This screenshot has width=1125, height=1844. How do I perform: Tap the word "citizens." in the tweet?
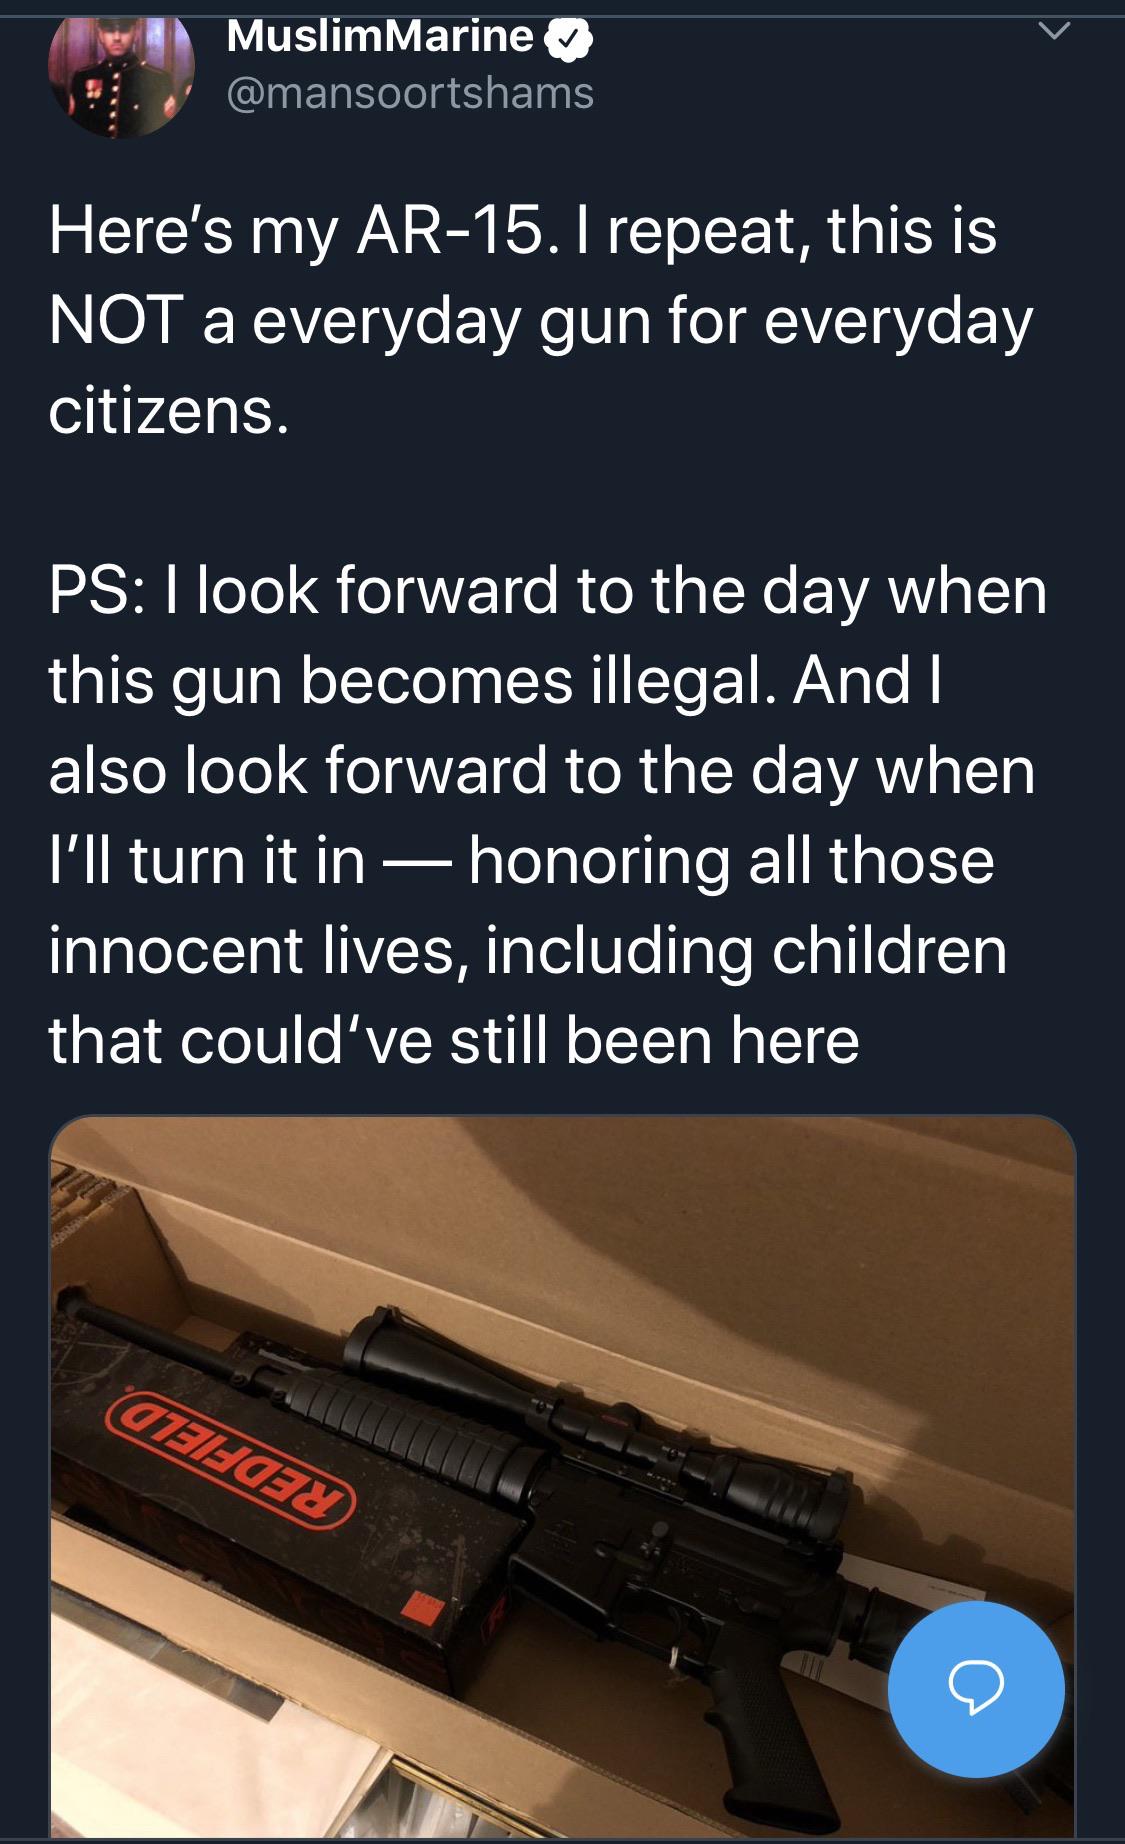click(x=169, y=411)
